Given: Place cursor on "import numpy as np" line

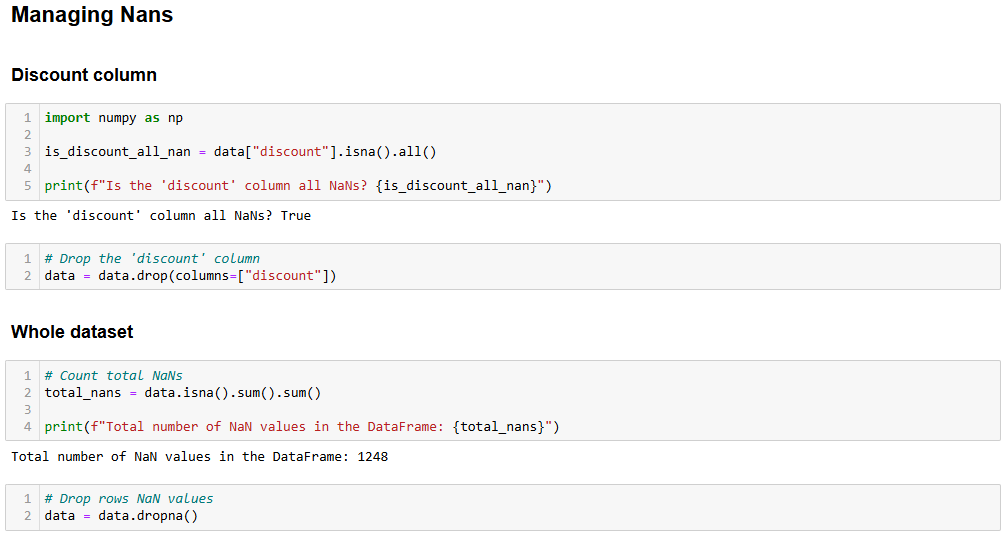Looking at the screenshot, I should (x=113, y=118).
